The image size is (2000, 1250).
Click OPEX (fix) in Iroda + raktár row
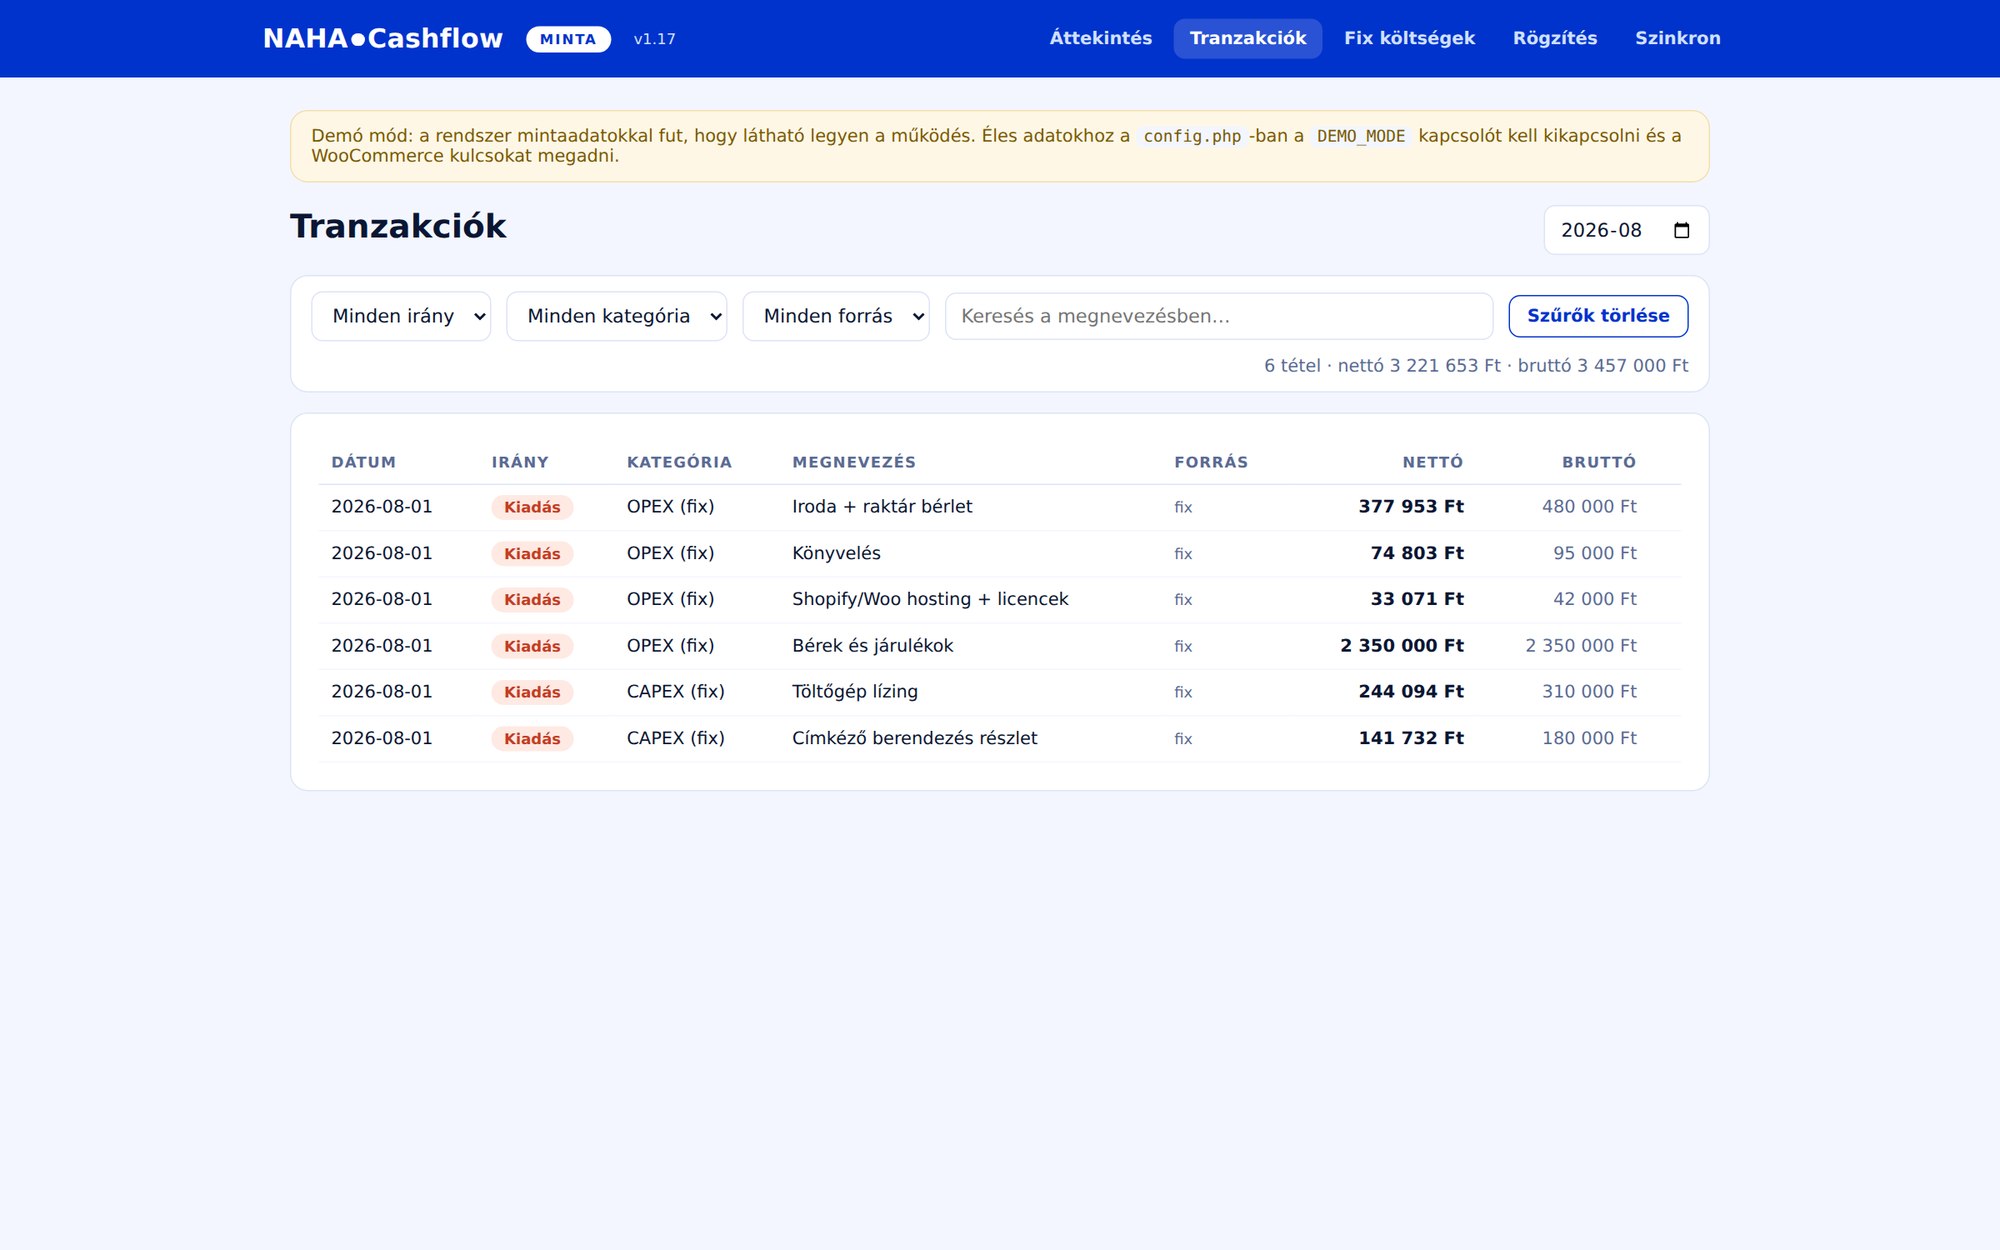(x=670, y=507)
